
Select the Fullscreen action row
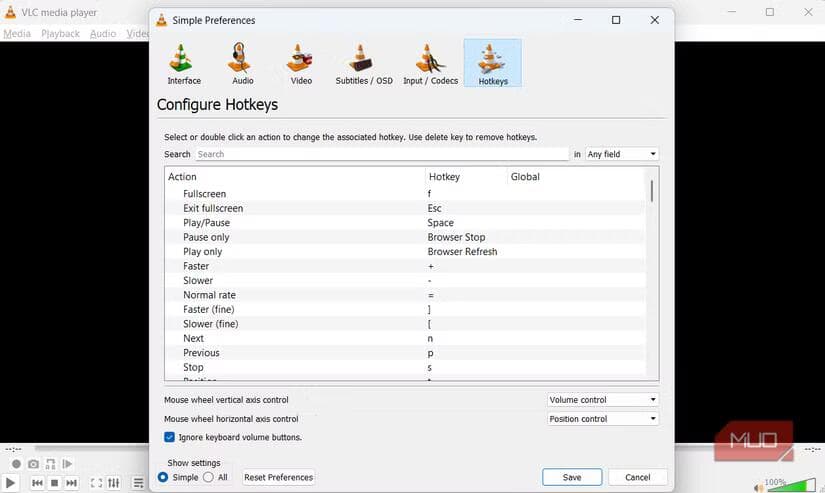[405, 194]
